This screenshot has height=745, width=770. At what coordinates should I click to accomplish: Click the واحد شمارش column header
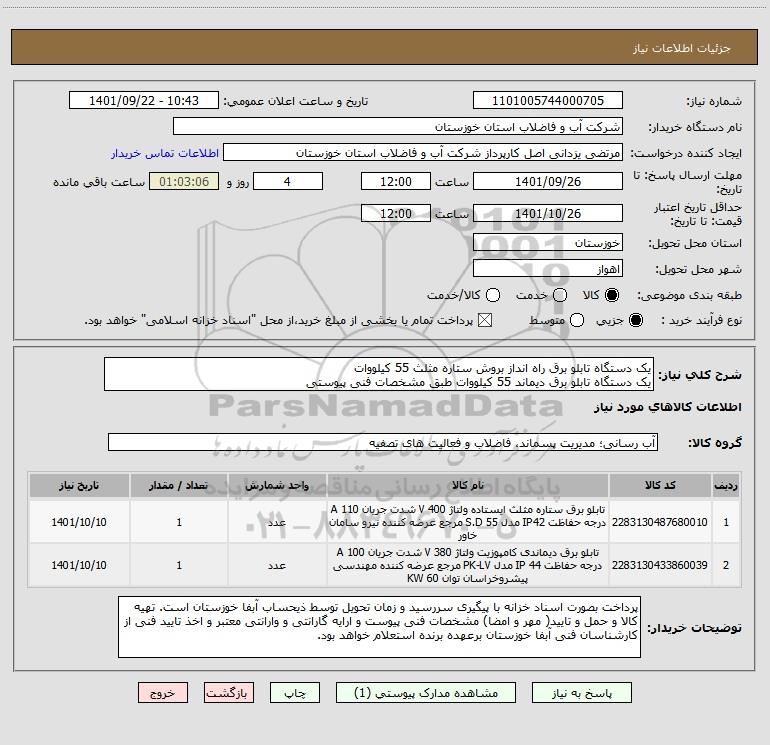tap(277, 486)
